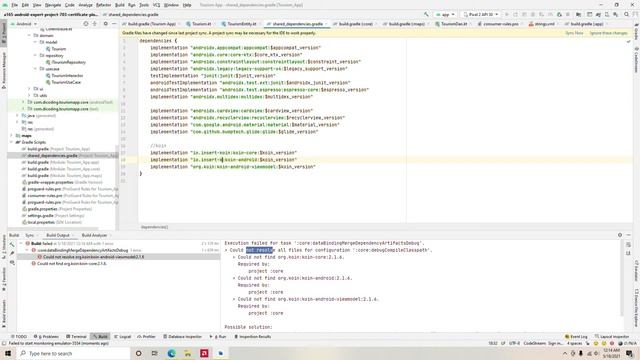The height and width of the screenshot is (360, 640).
Task: Click the Search Everywhere magnifier icon
Action: pyautogui.click(x=627, y=14)
